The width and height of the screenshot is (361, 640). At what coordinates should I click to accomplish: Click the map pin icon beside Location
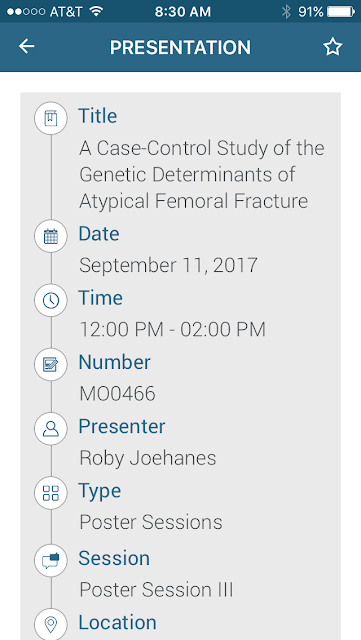point(51,624)
